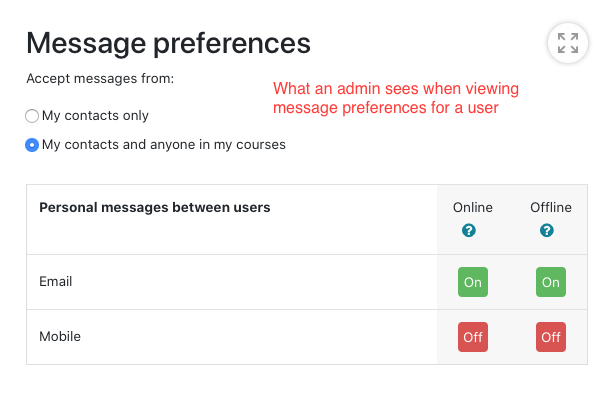The height and width of the screenshot is (395, 603).
Task: Click the Offline column header text
Action: (x=551, y=208)
